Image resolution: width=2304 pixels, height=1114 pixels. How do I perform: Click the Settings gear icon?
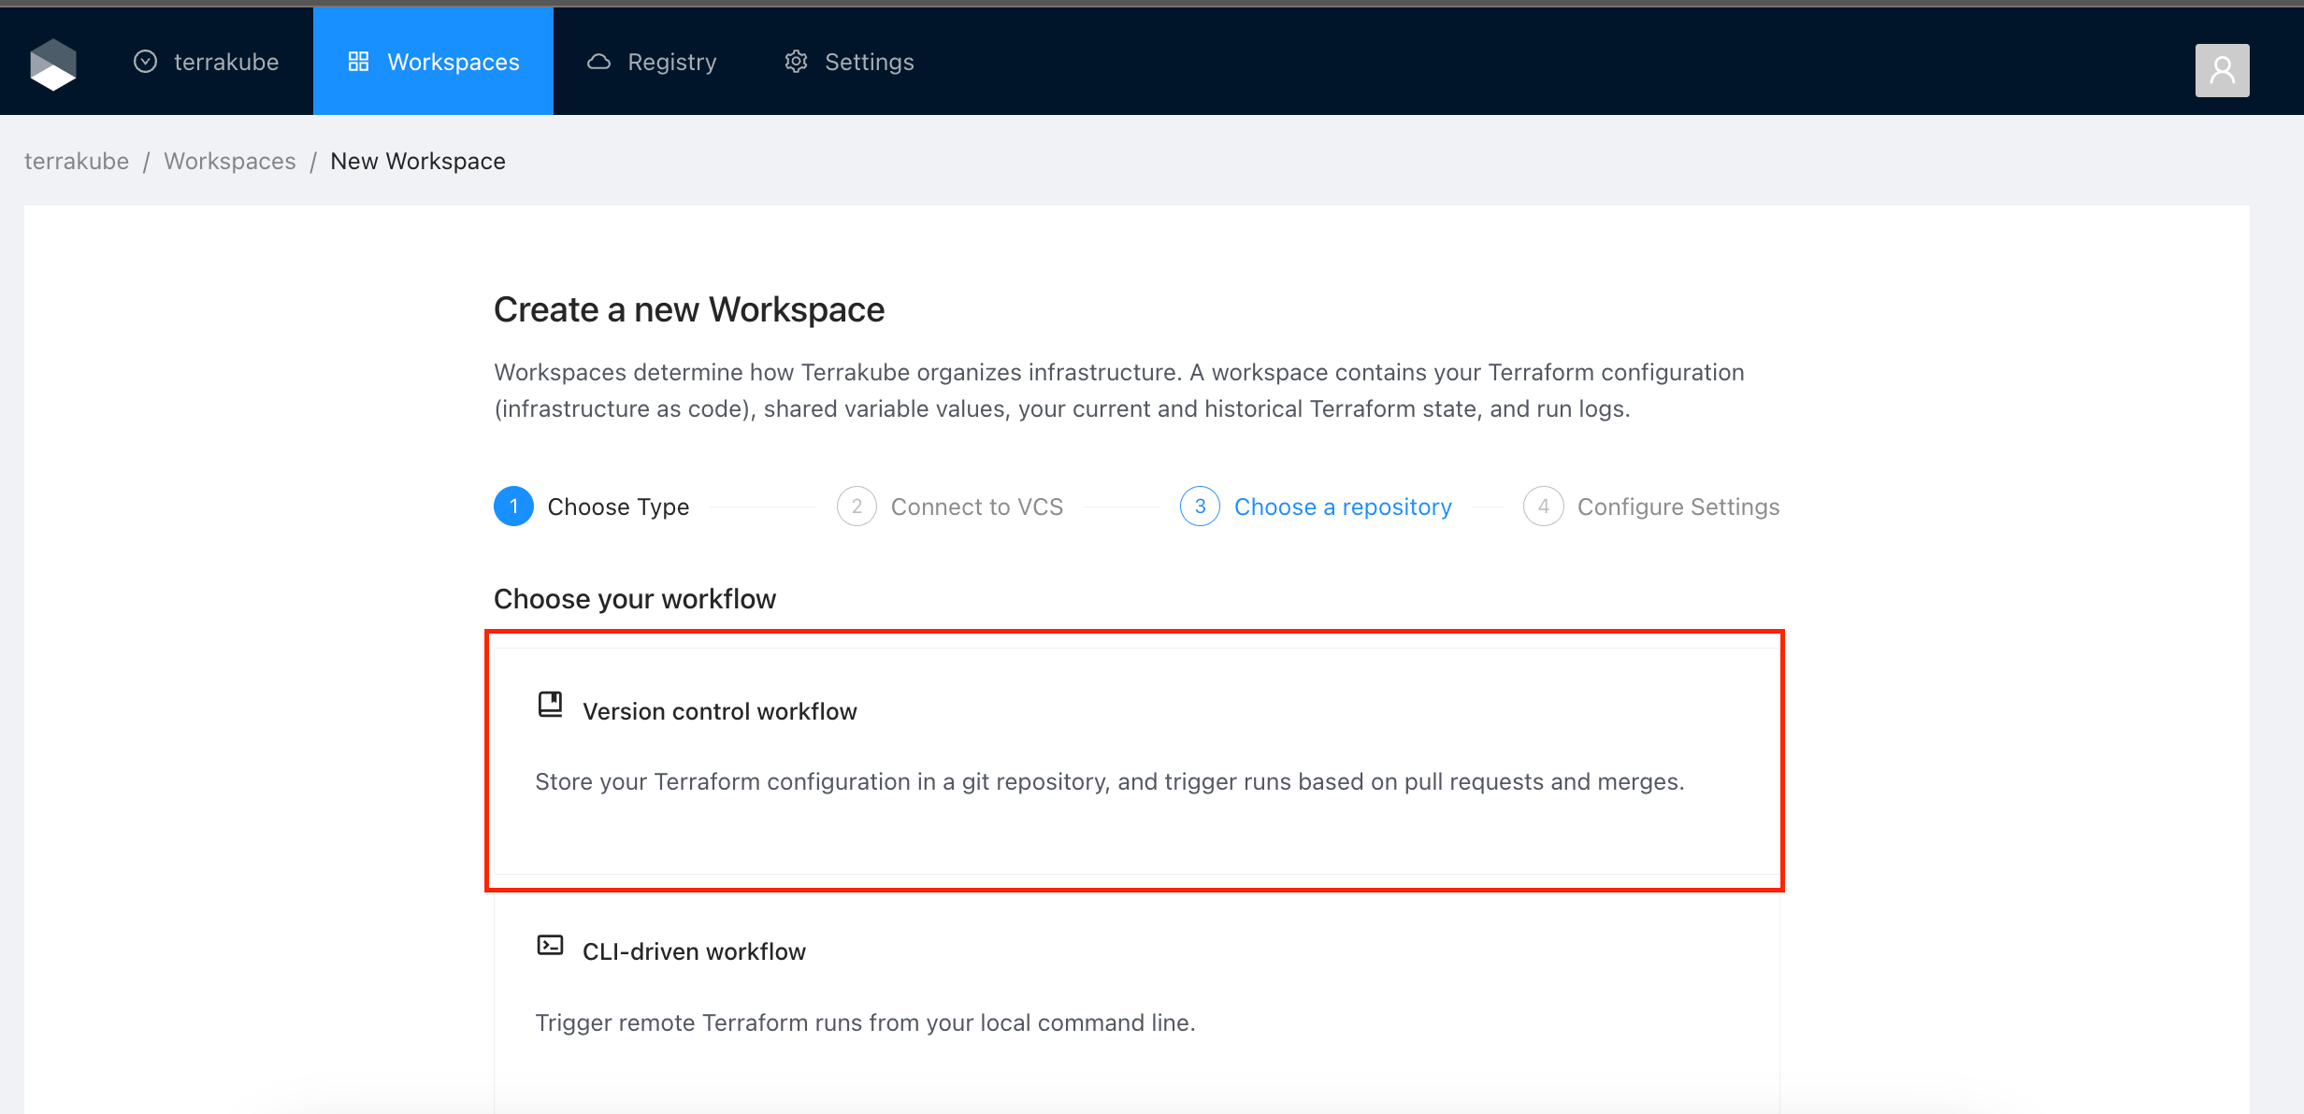tap(796, 62)
